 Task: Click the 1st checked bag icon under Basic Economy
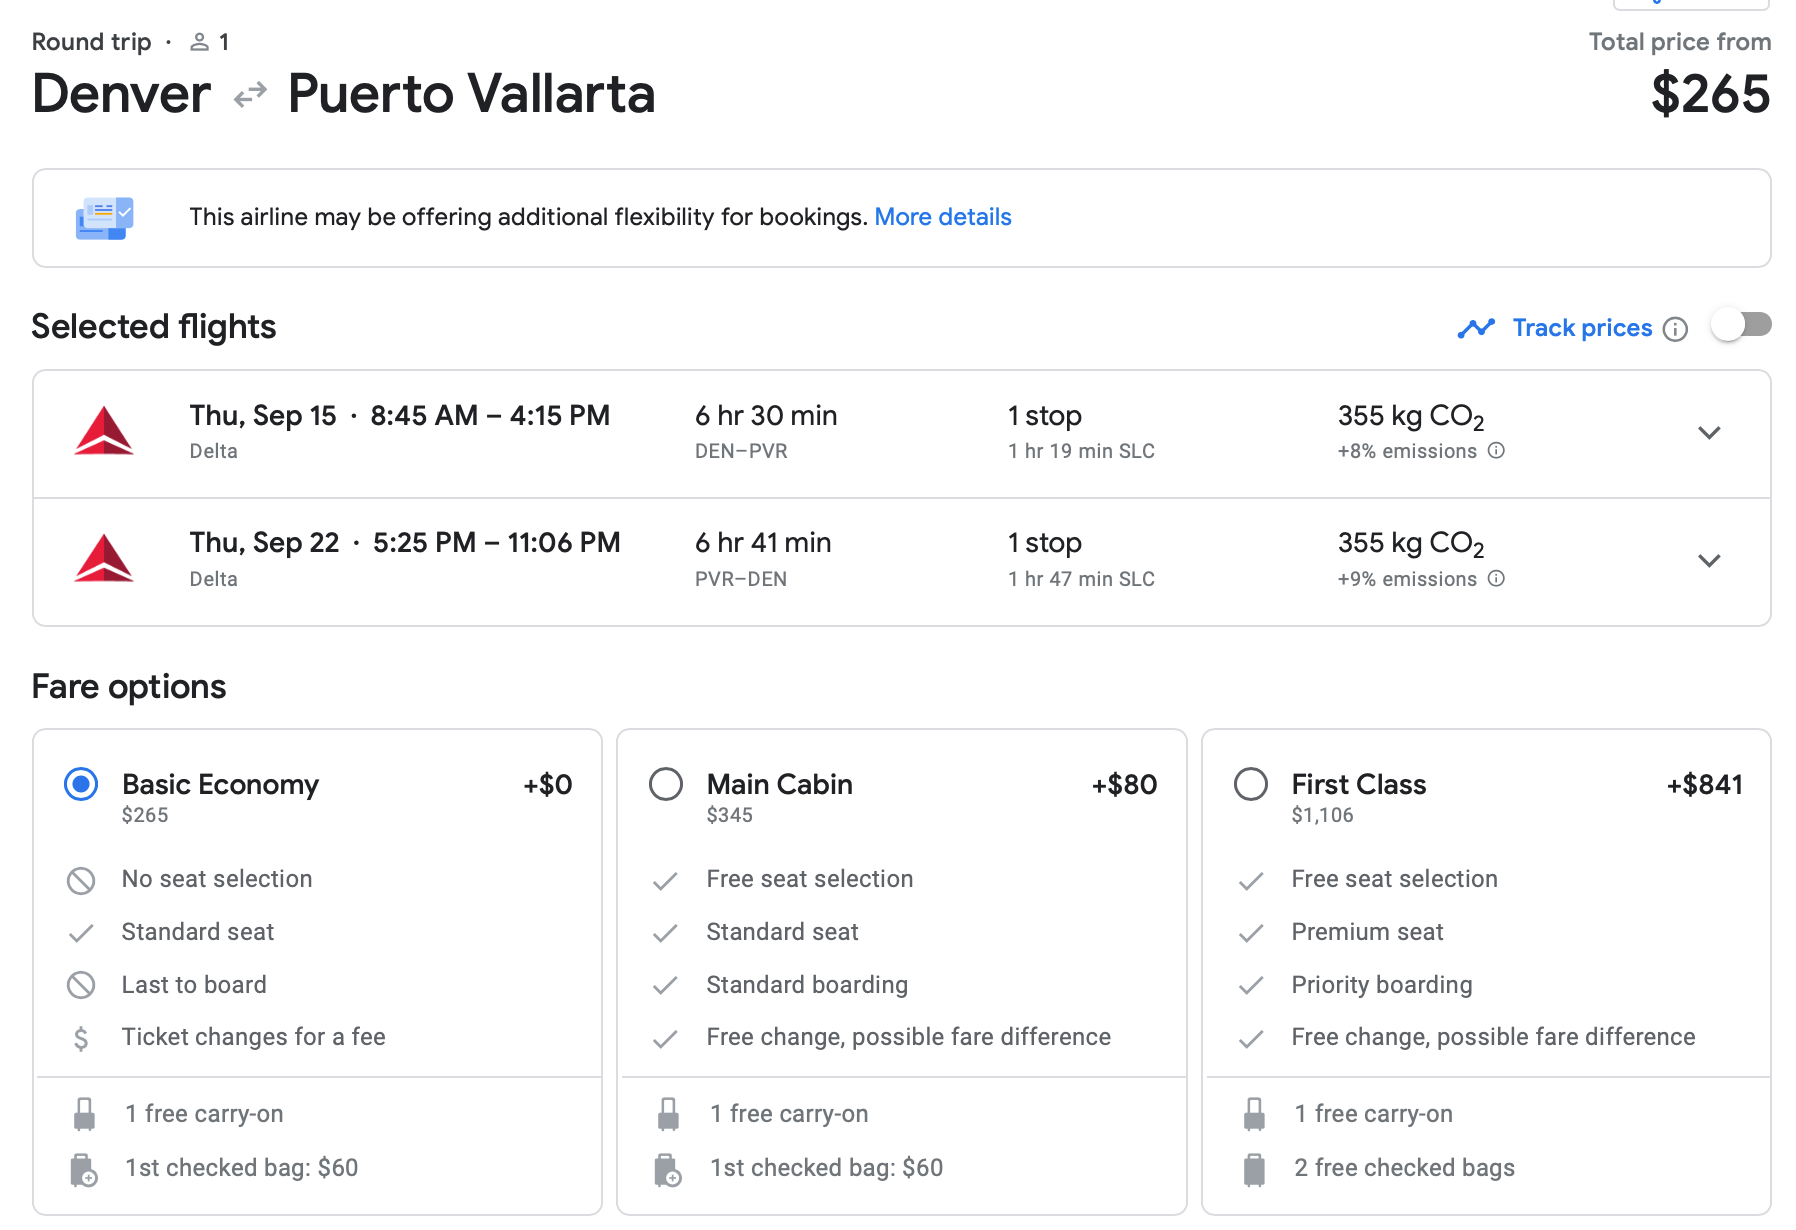pos(84,1169)
